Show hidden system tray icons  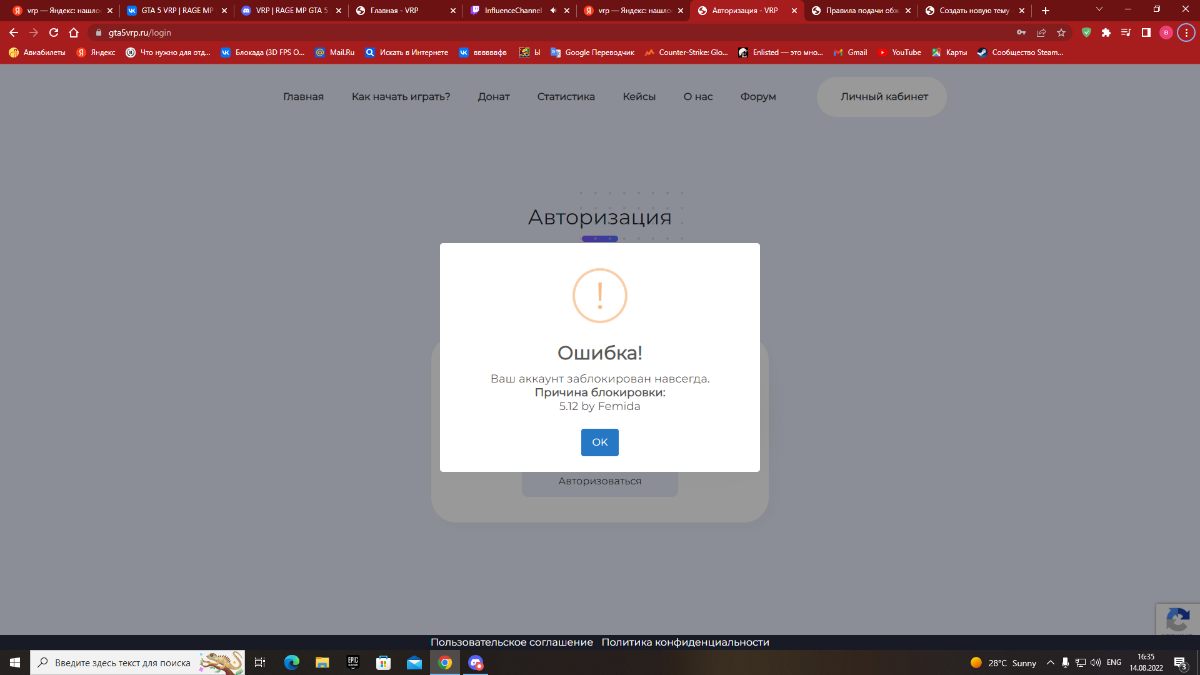click(x=1050, y=663)
